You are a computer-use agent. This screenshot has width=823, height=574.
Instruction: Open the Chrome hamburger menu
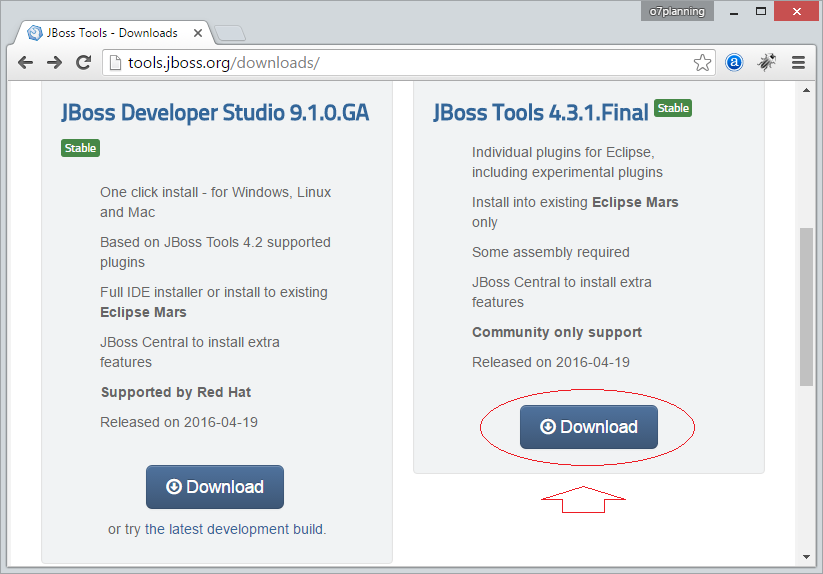pos(798,62)
